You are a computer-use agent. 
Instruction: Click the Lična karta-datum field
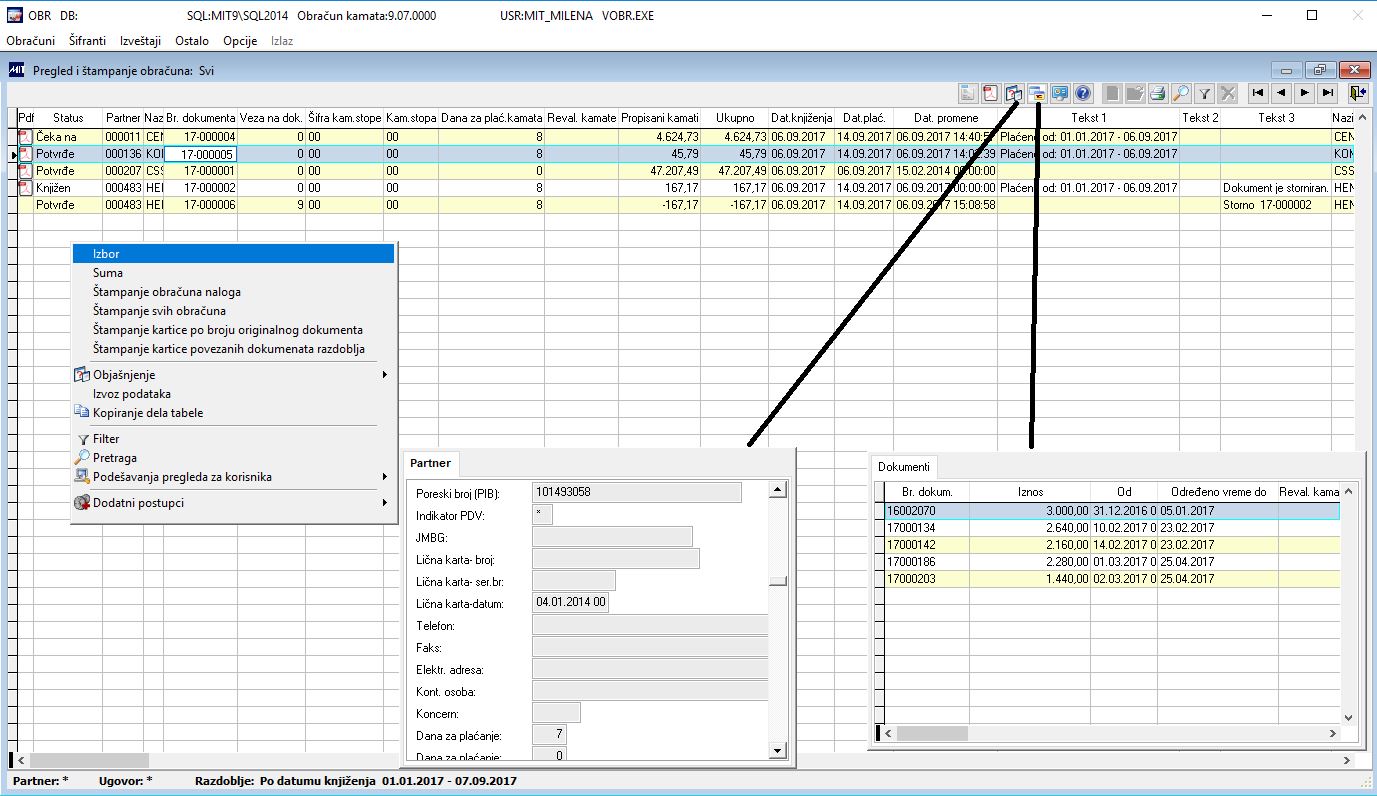[x=570, y=603]
